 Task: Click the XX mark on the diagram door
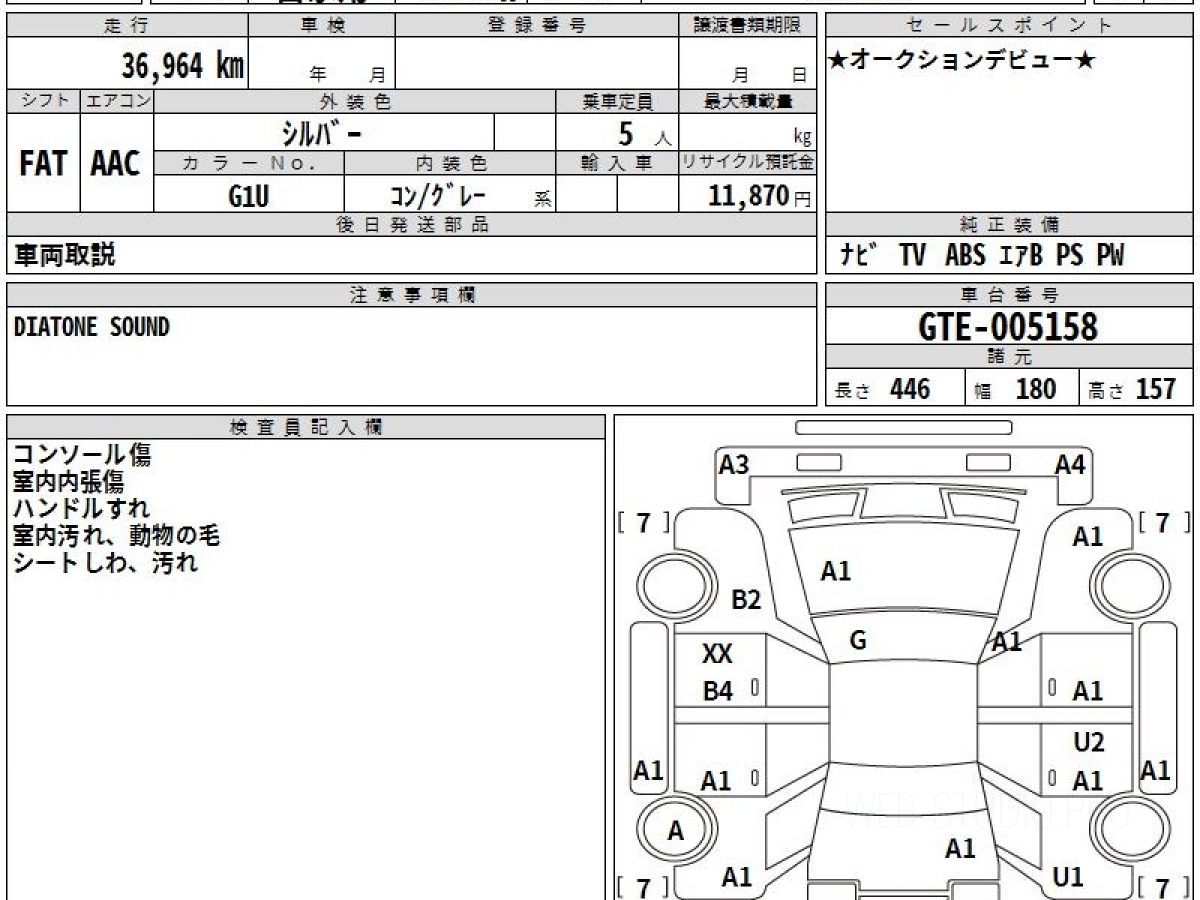click(717, 654)
